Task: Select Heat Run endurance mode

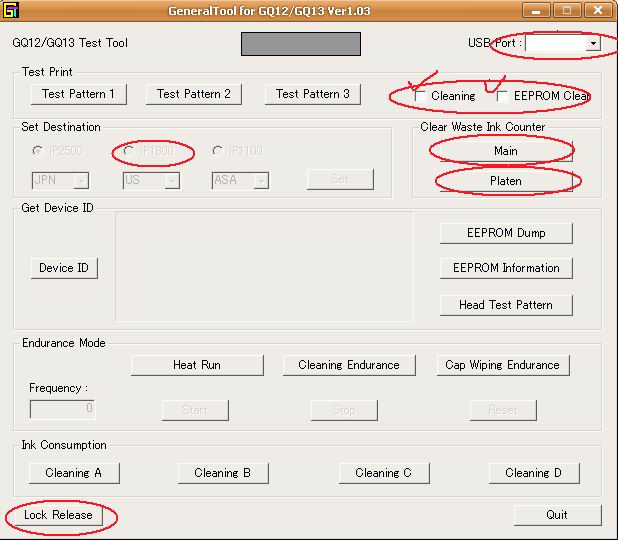Action: coord(197,365)
